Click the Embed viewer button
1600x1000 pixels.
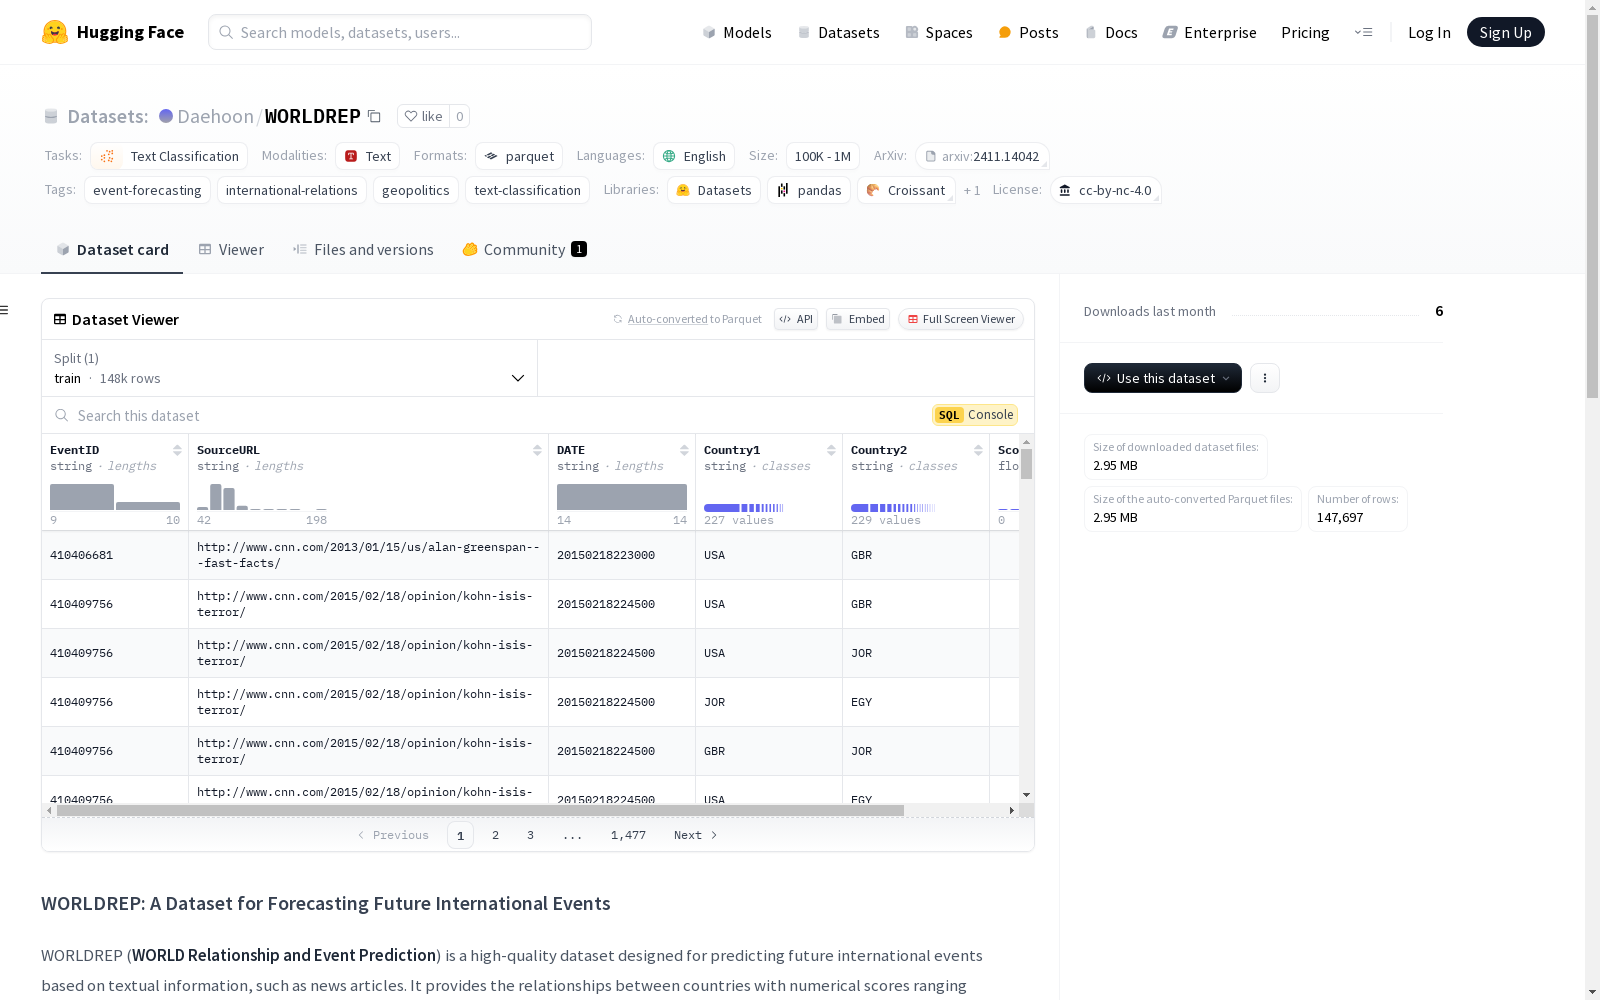[x=858, y=319]
